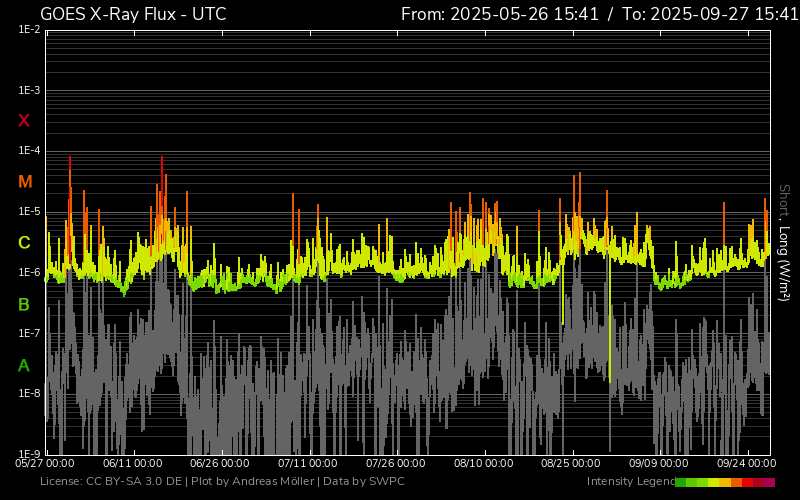Image resolution: width=800 pixels, height=500 pixels.
Task: Select the green B flare class label
Action: pos(24,304)
